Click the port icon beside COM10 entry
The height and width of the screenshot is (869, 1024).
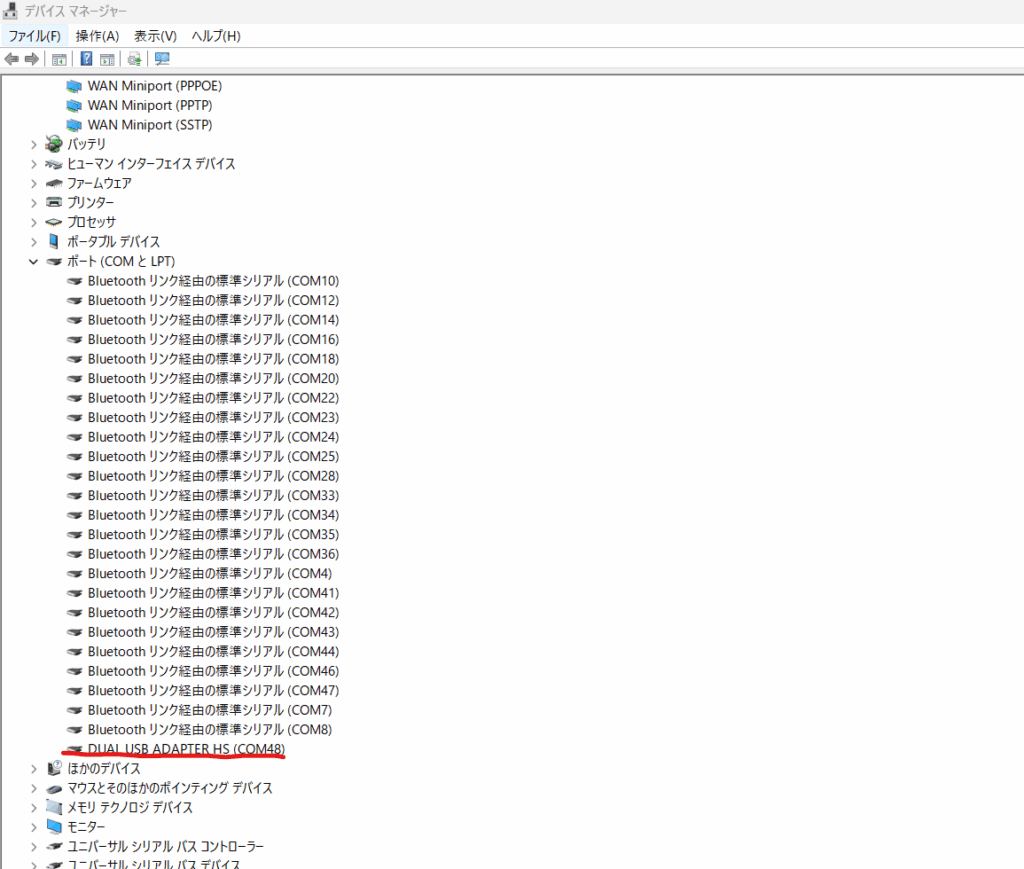[x=74, y=281]
